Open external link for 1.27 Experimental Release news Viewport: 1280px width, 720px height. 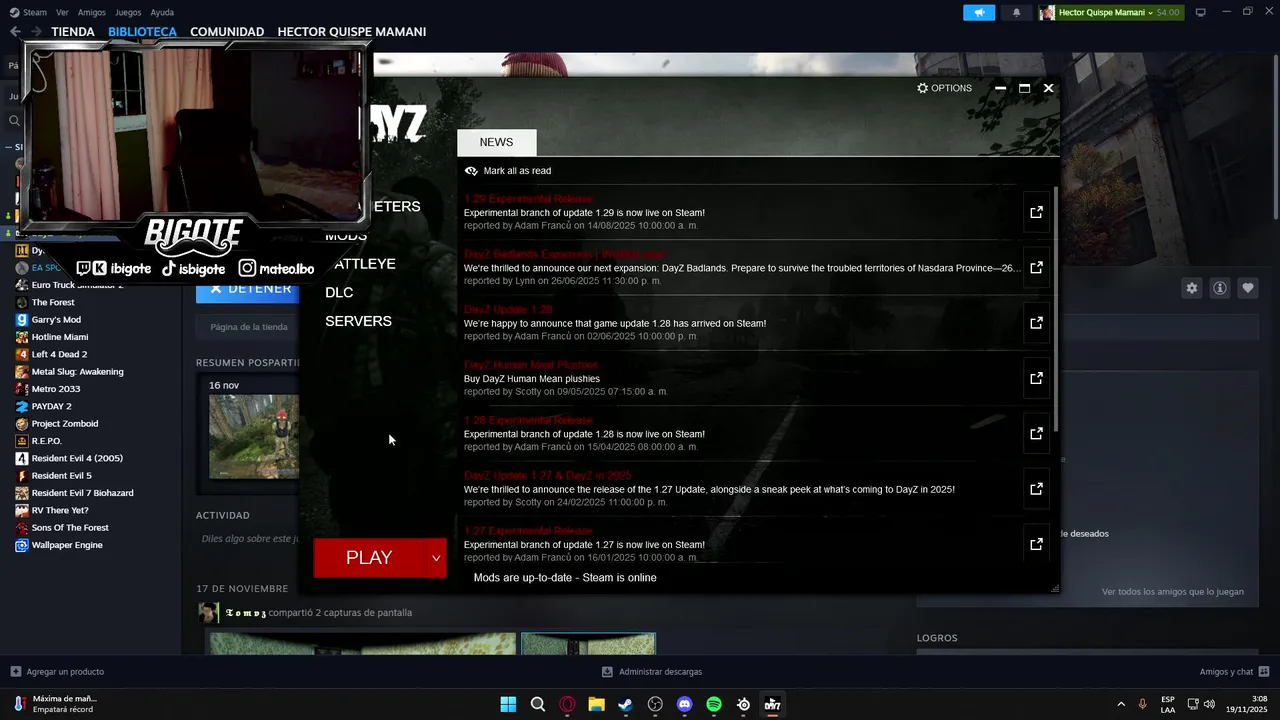(x=1036, y=544)
